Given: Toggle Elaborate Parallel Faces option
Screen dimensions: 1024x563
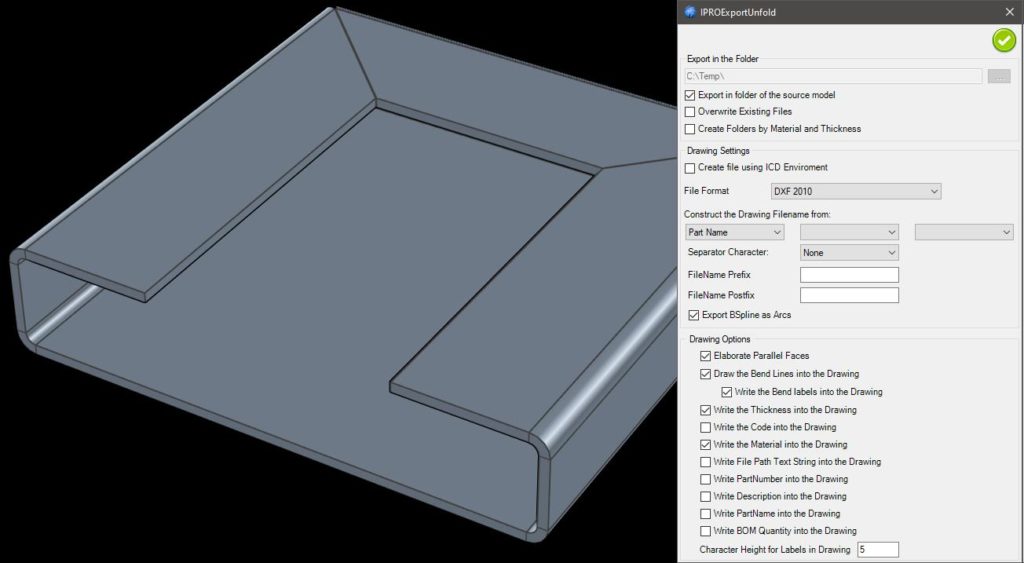Looking at the screenshot, I should pyautogui.click(x=705, y=356).
